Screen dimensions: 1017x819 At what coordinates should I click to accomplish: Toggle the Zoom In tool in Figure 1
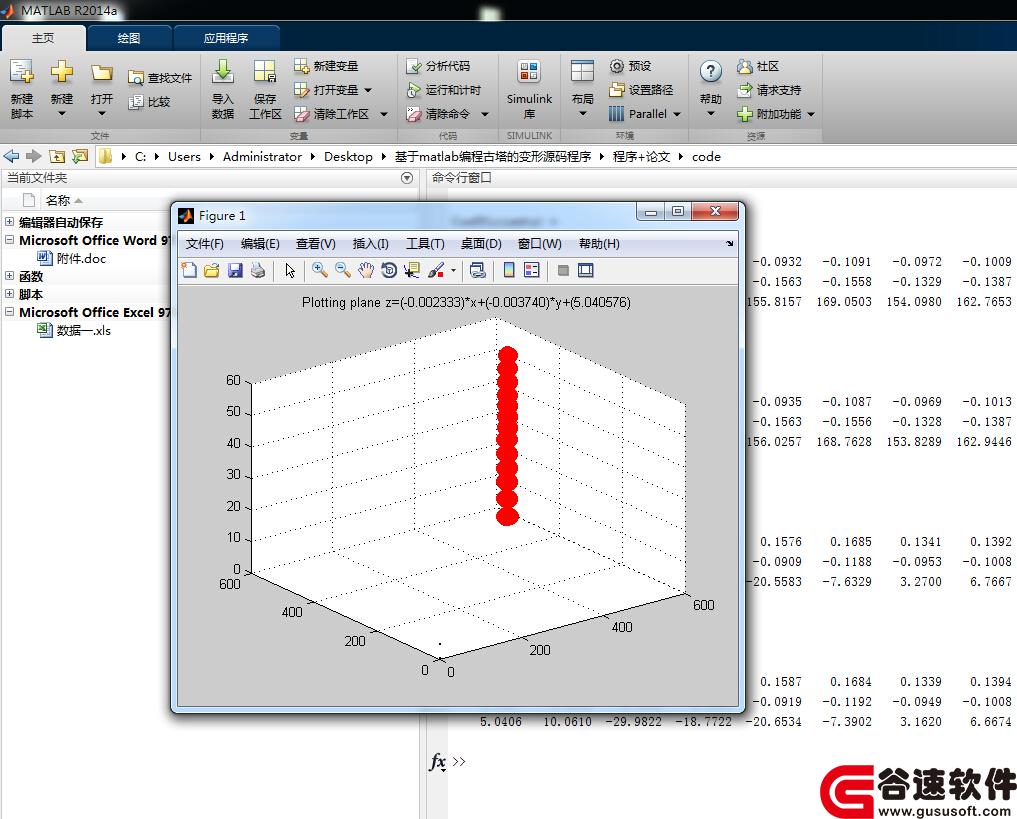click(320, 270)
